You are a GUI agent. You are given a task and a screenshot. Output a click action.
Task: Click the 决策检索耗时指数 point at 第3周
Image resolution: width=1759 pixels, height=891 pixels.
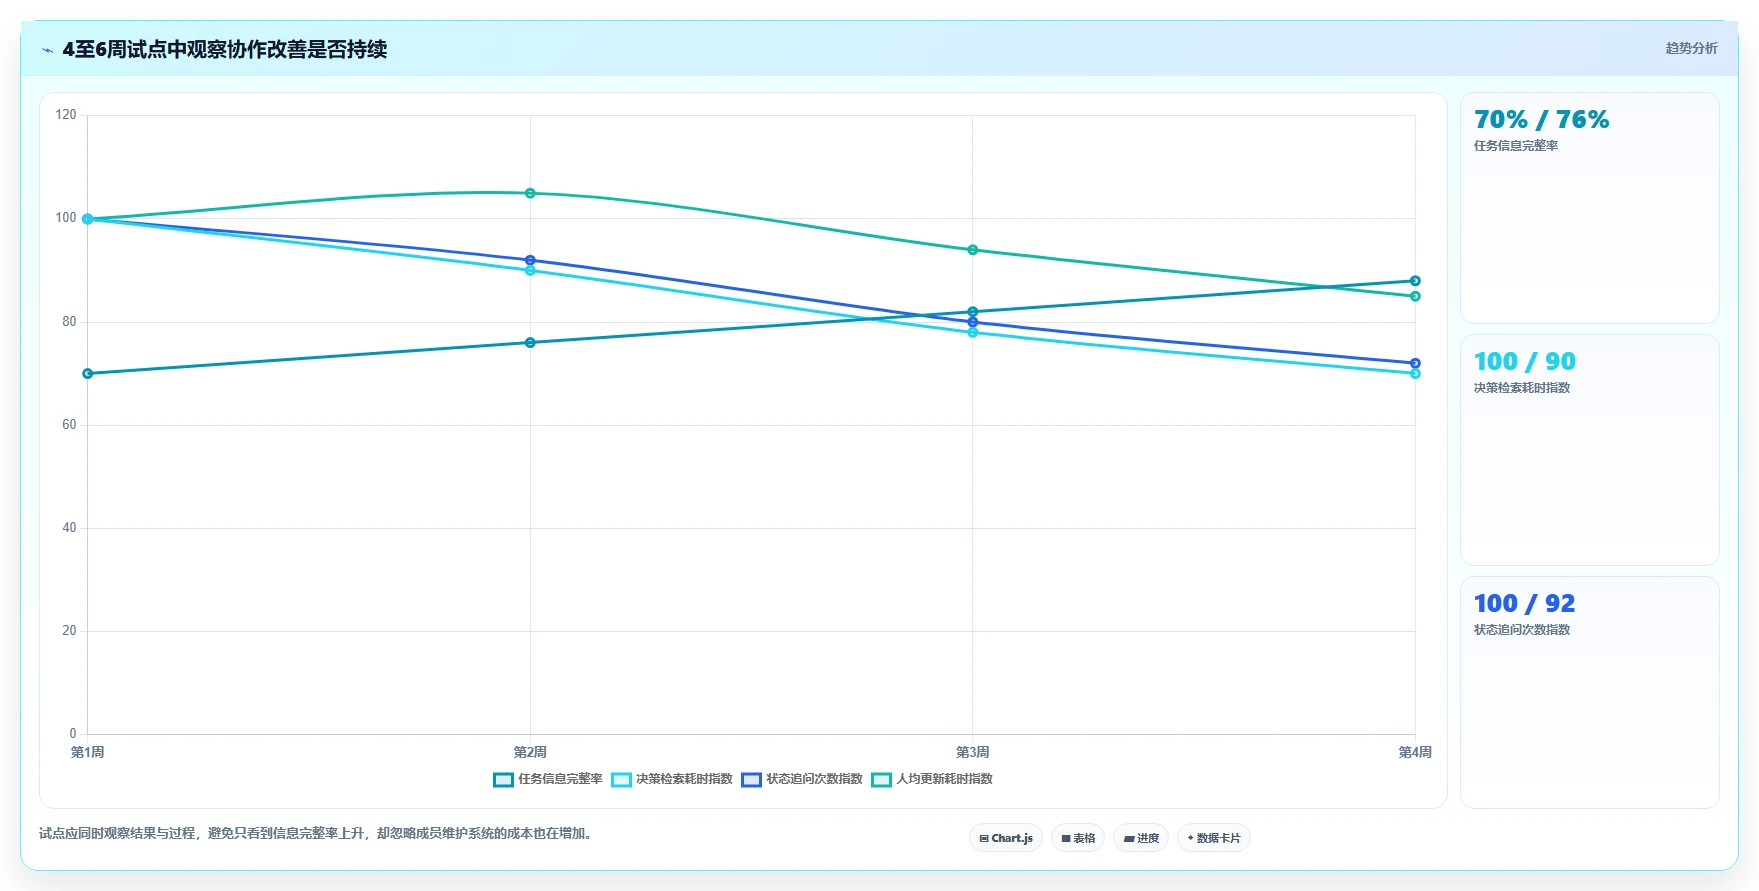click(x=973, y=332)
